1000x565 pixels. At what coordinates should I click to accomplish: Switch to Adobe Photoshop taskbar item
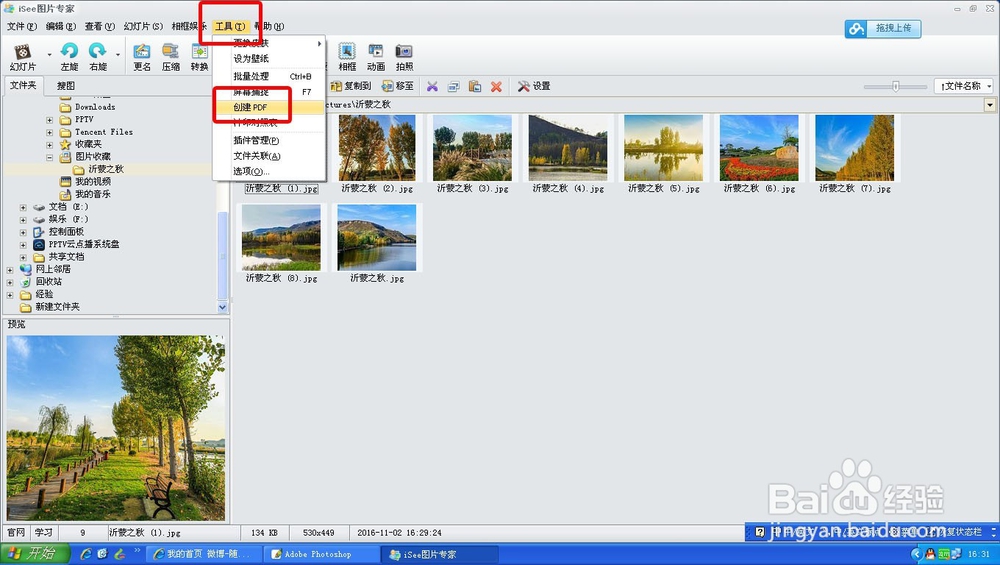point(323,554)
